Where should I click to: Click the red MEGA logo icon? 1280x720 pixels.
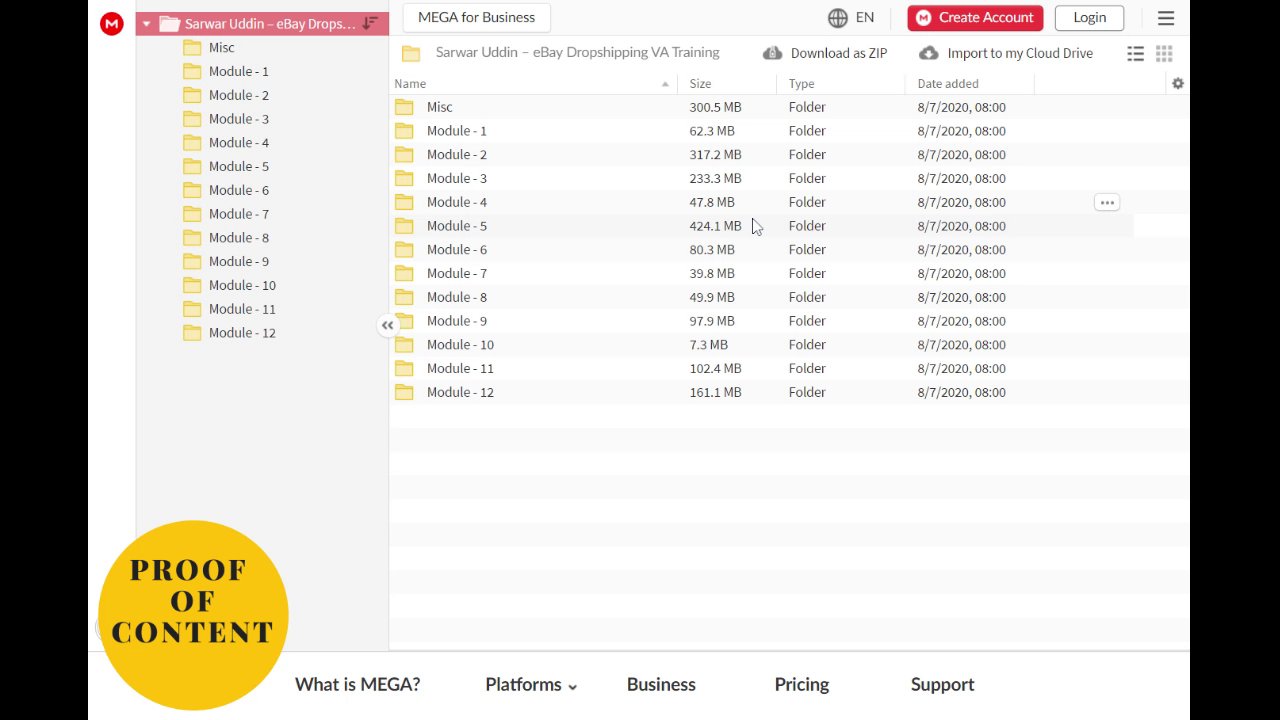click(x=112, y=24)
